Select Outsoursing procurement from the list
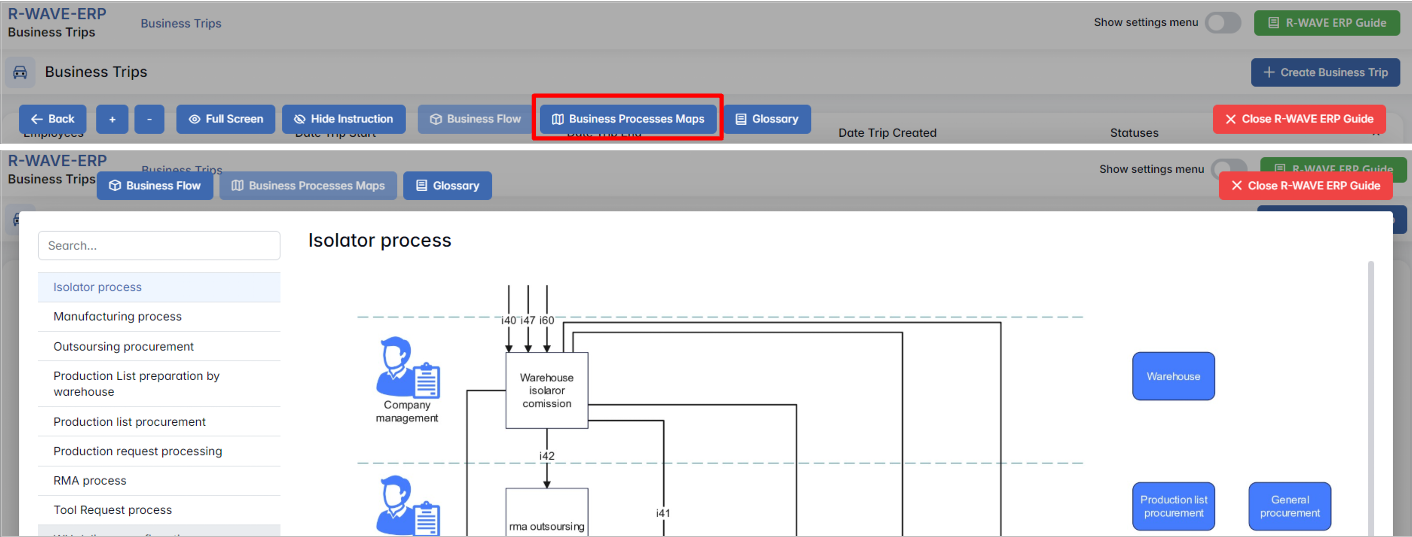1412x537 pixels. point(124,347)
